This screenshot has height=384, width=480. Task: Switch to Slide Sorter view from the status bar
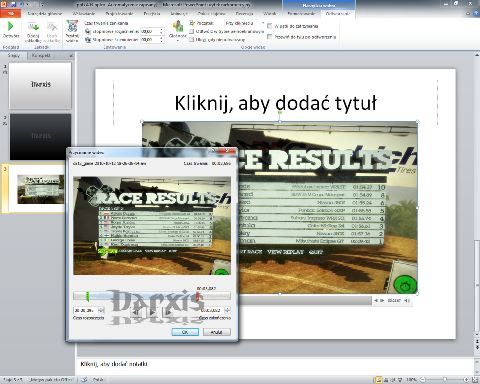pyautogui.click(x=386, y=380)
